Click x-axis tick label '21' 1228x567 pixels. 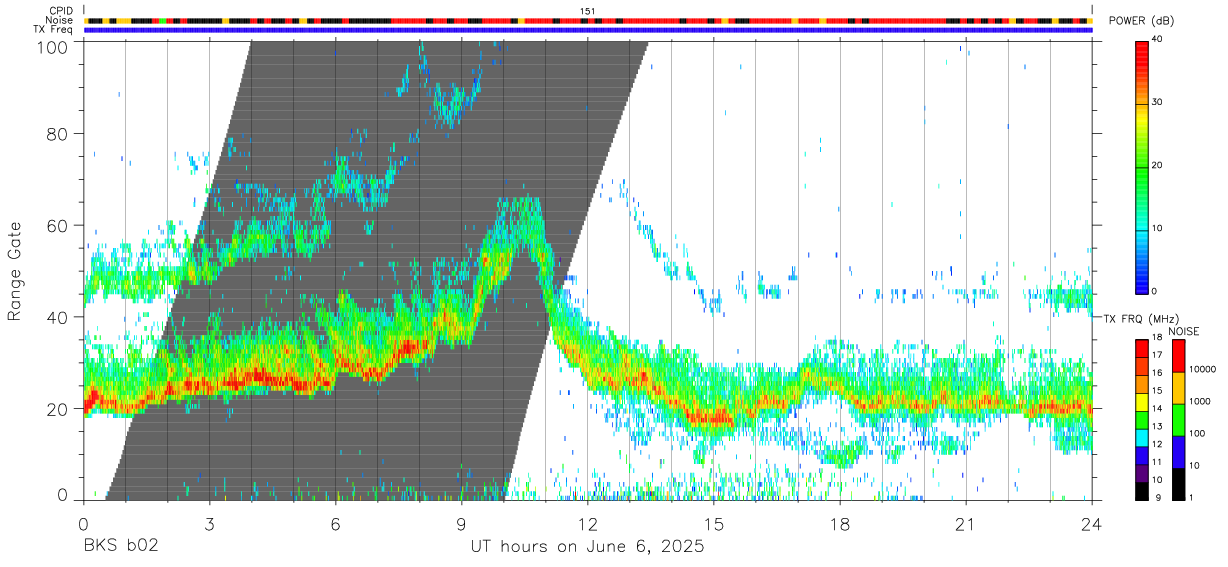pyautogui.click(x=965, y=525)
